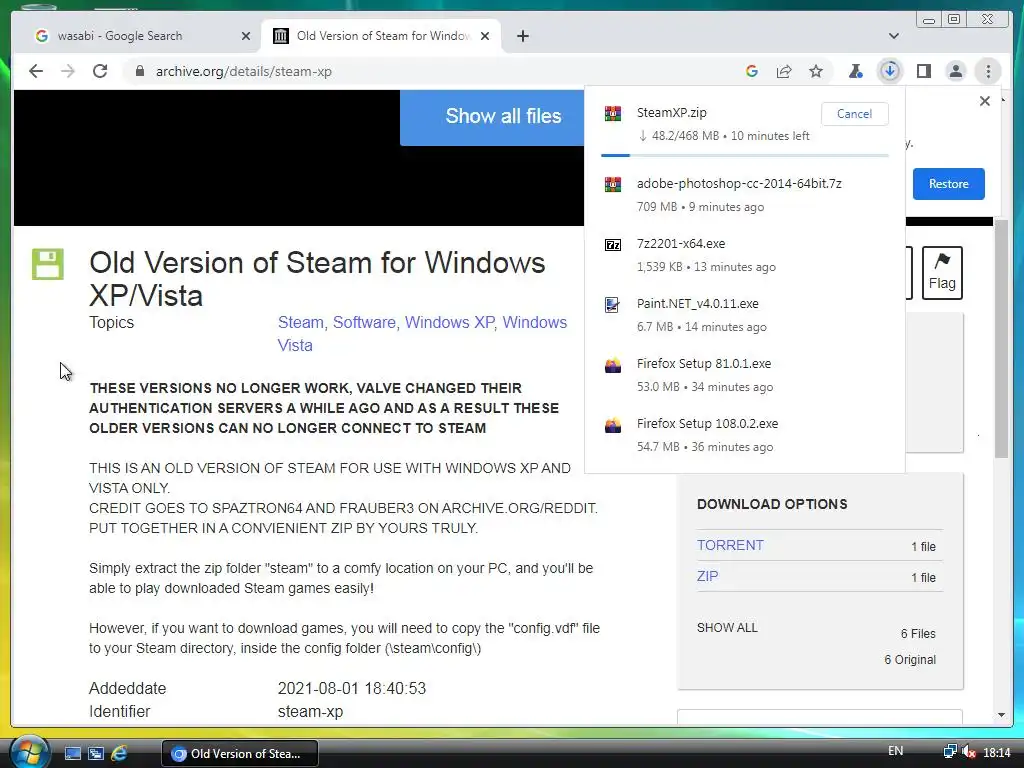Click scroll down arrow of page

click(x=1001, y=715)
